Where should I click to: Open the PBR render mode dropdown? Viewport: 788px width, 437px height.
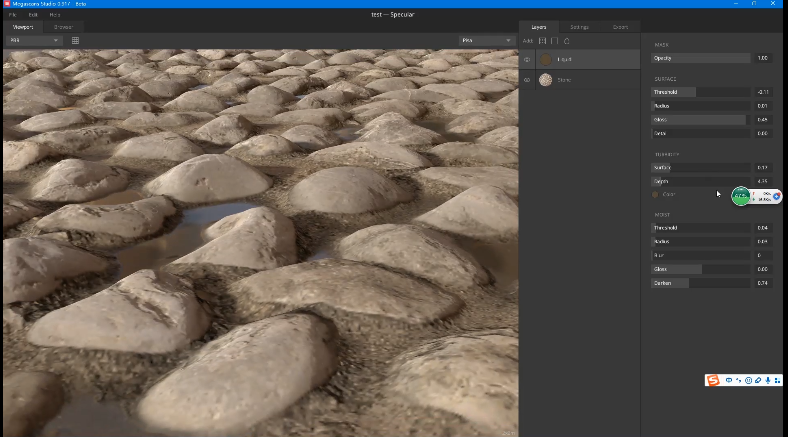point(33,40)
